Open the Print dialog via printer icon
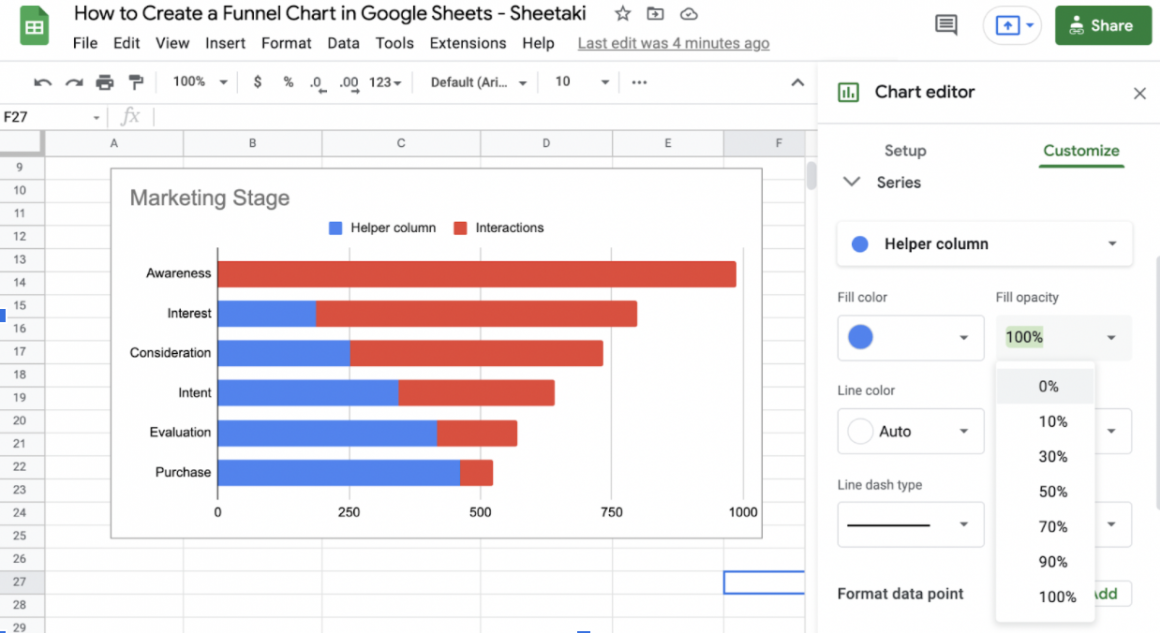 (105, 82)
